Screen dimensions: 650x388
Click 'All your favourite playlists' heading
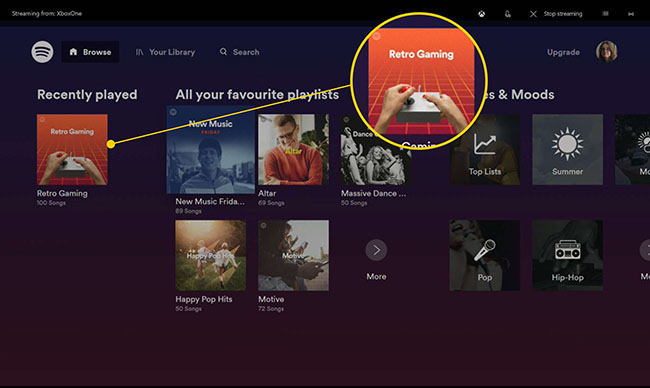257,95
